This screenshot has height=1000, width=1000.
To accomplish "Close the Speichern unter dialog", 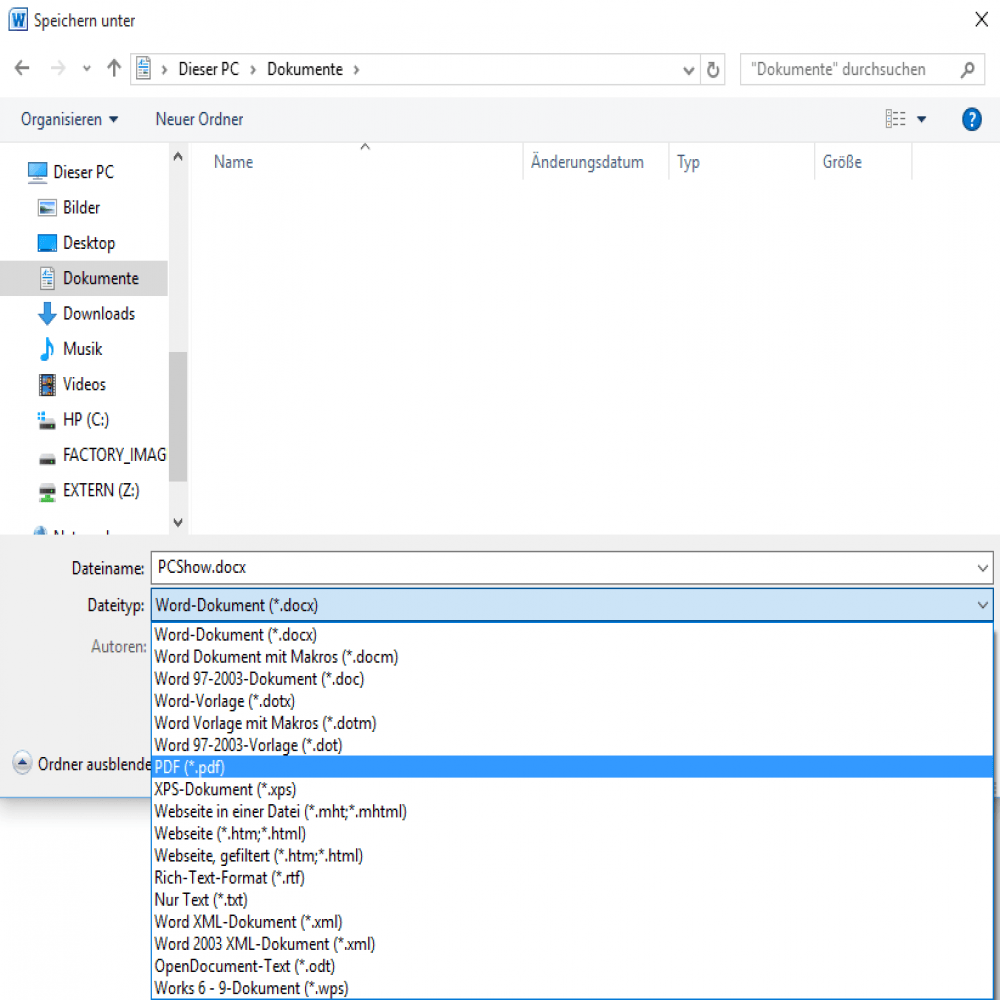I will 982,20.
